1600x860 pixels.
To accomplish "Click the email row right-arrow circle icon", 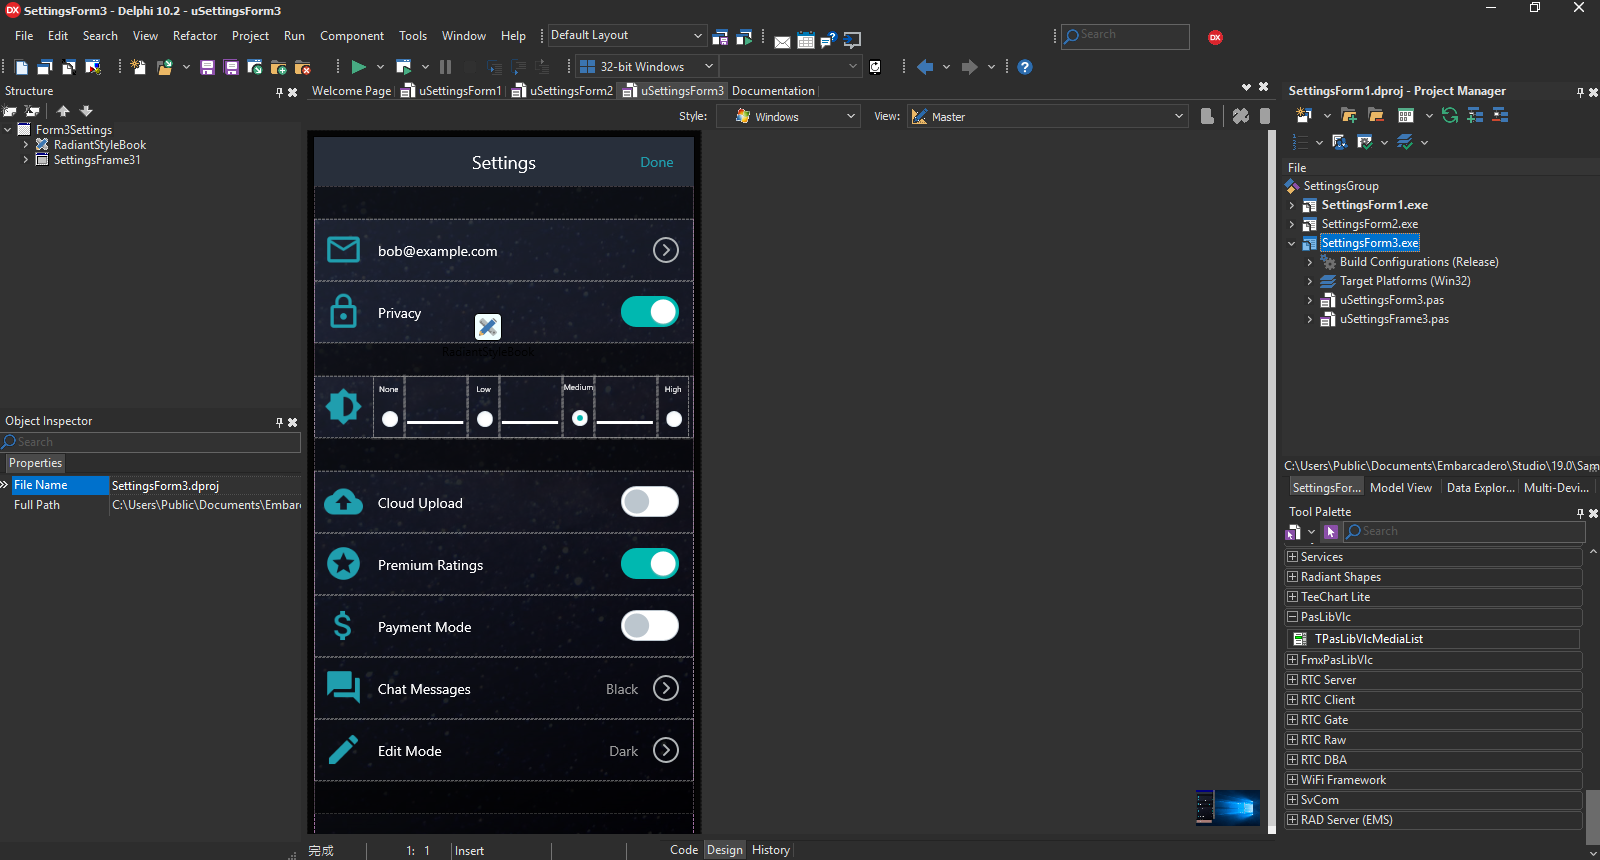I will [666, 250].
